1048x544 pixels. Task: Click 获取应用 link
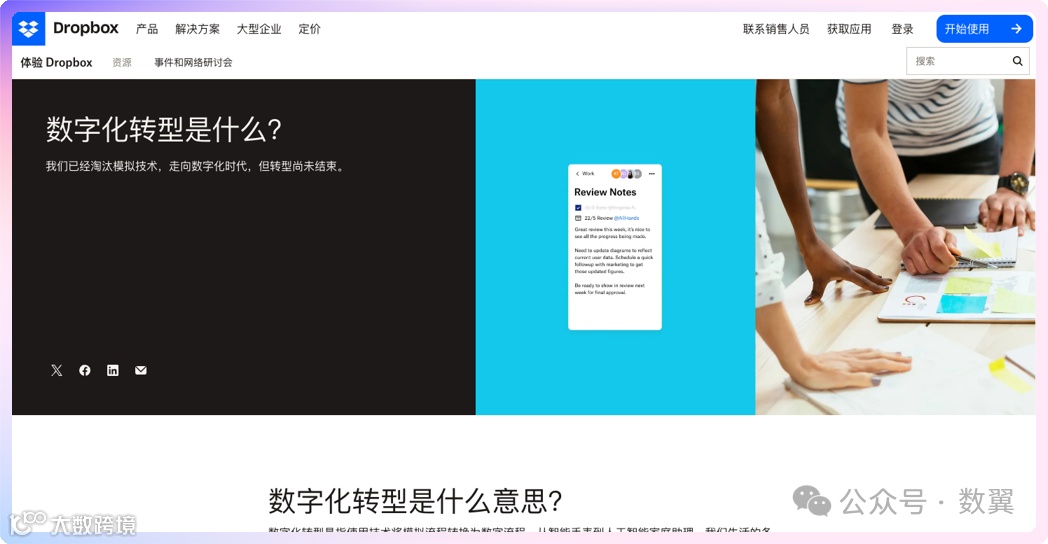[849, 29]
